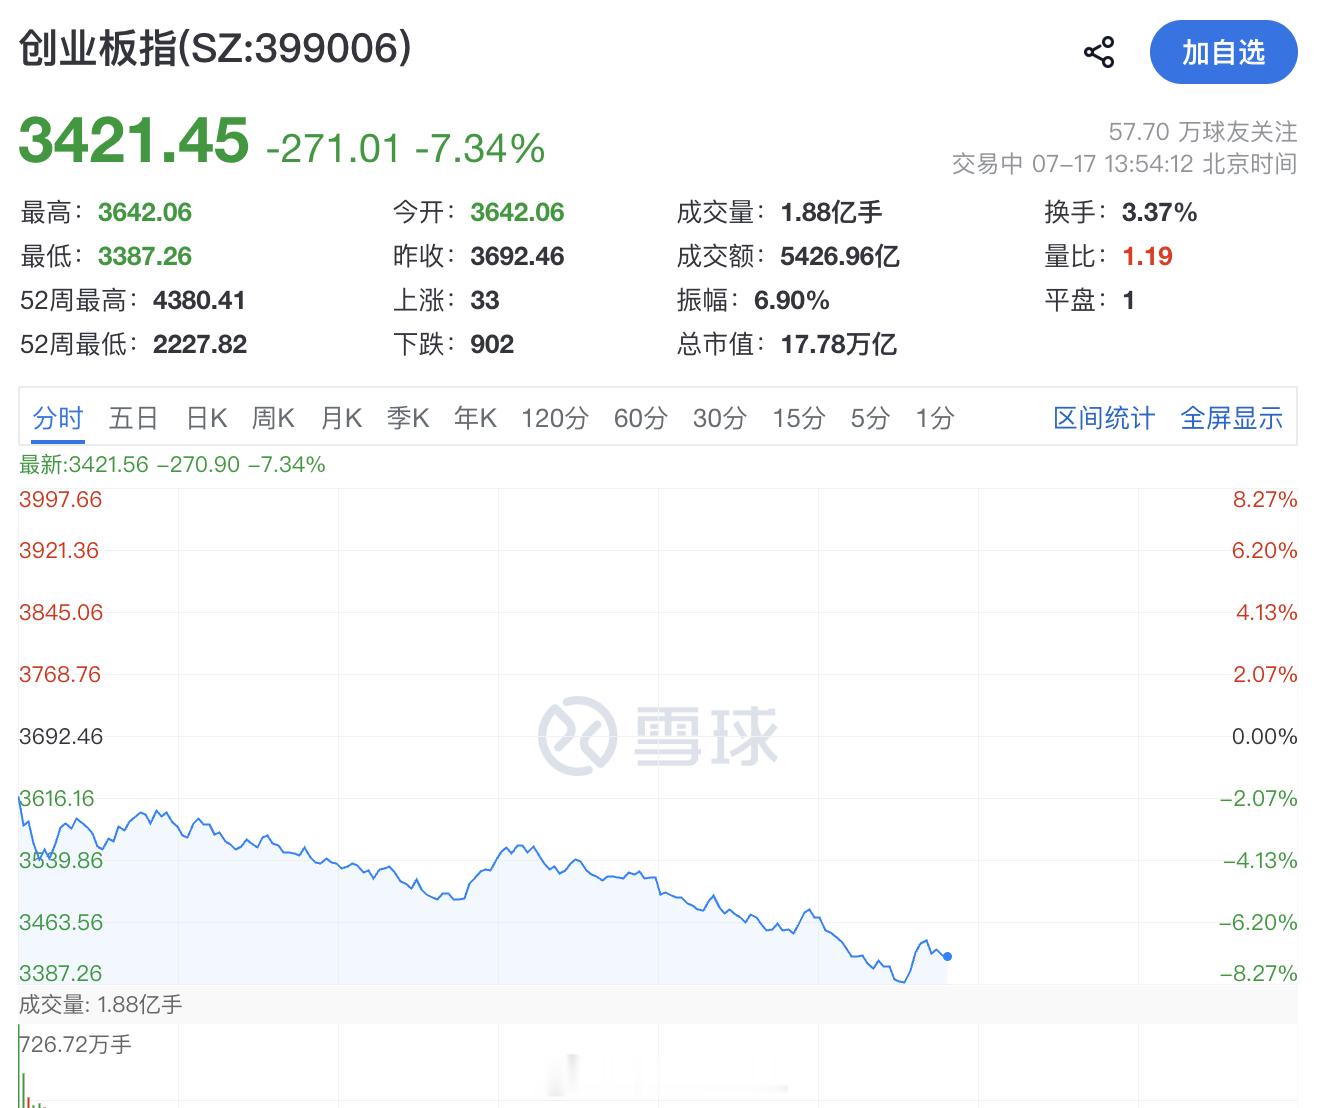Open the 周K chart tab
1324x1108 pixels.
[x=273, y=418]
